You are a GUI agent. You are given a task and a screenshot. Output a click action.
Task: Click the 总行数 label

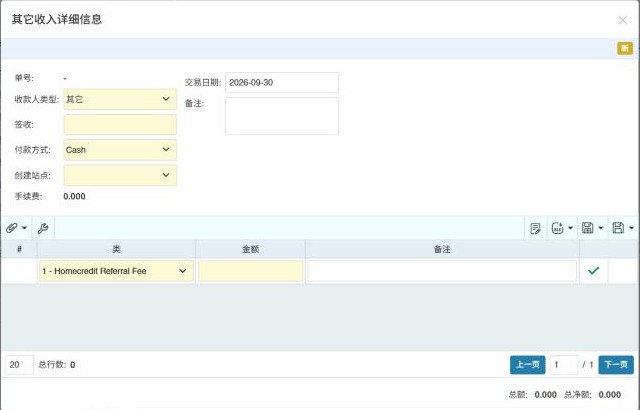tap(52, 365)
